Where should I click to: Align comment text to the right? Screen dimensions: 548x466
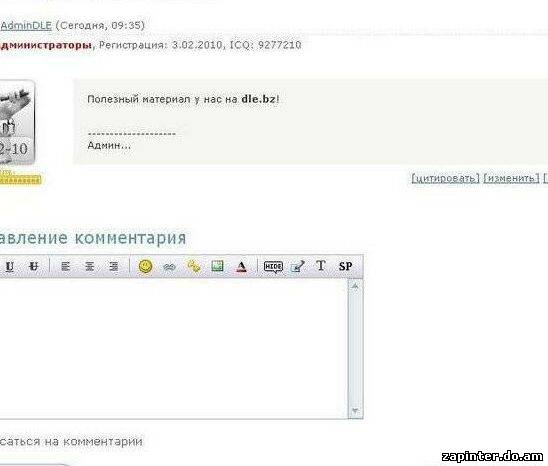(114, 267)
